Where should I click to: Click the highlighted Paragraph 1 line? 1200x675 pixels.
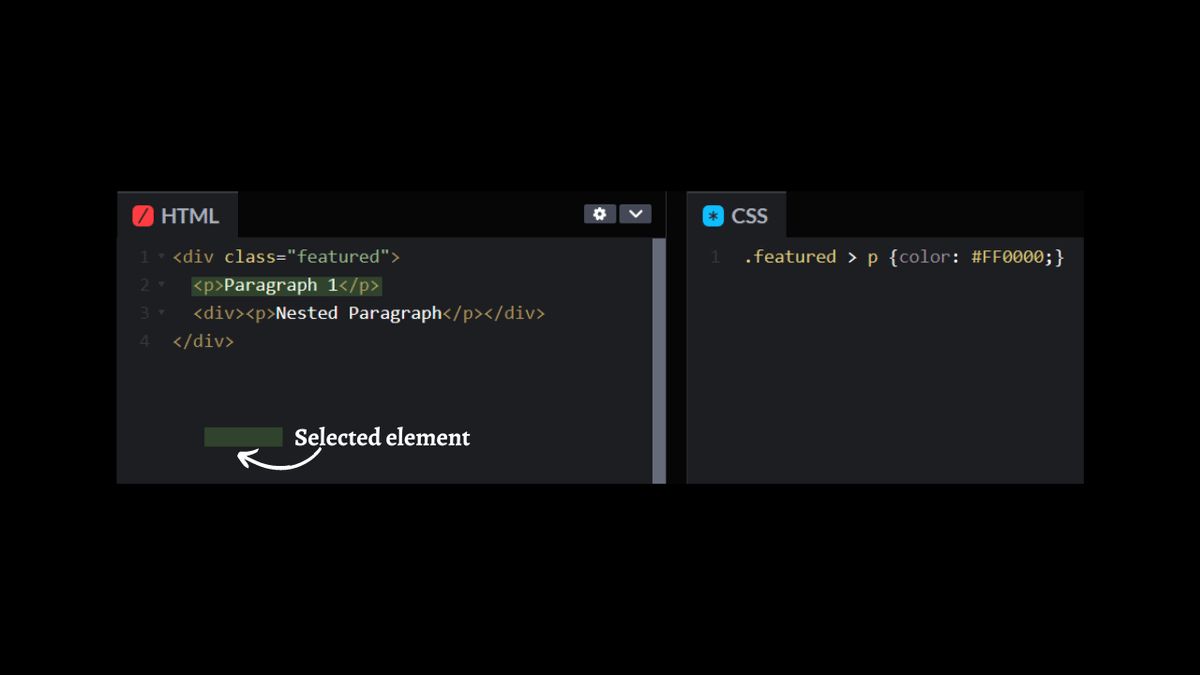click(286, 285)
